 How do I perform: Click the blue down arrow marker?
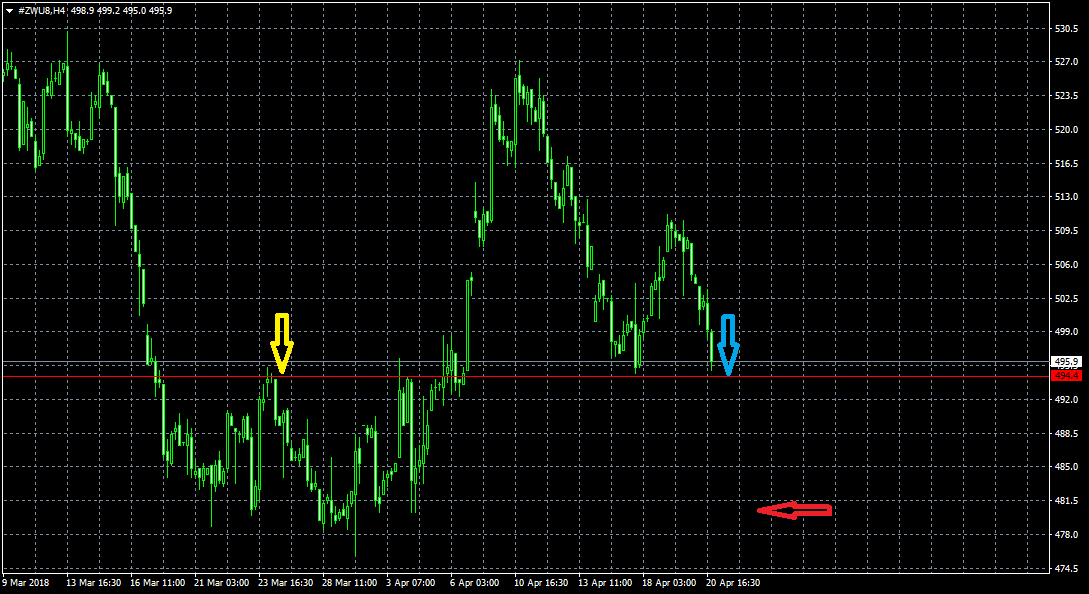pyautogui.click(x=728, y=345)
